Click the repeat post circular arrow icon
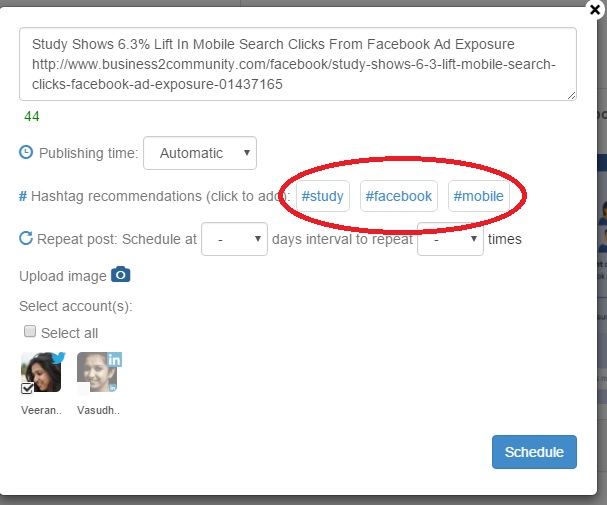Screen dimensions: 607x505 26,238
